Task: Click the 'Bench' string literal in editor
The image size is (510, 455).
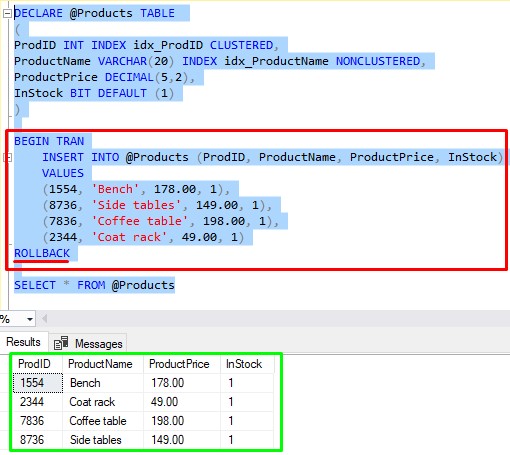Action: [x=115, y=189]
